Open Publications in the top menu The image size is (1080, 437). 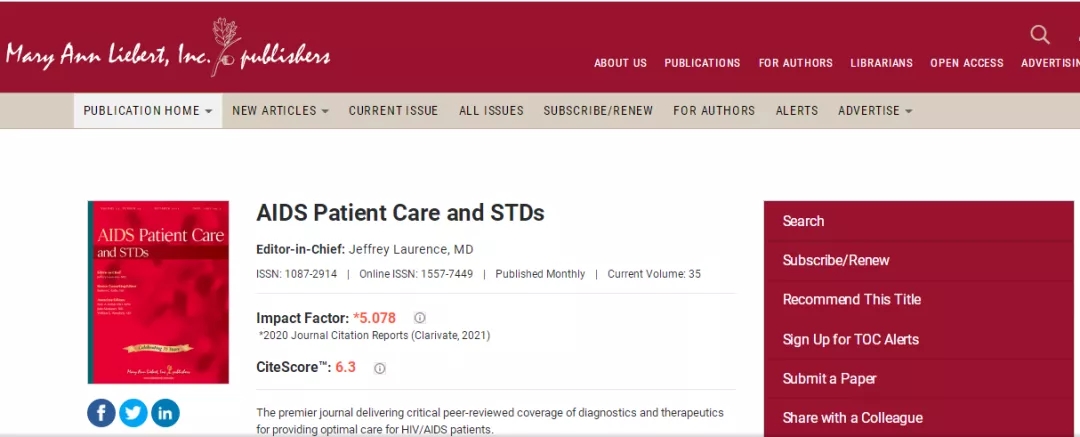point(702,63)
